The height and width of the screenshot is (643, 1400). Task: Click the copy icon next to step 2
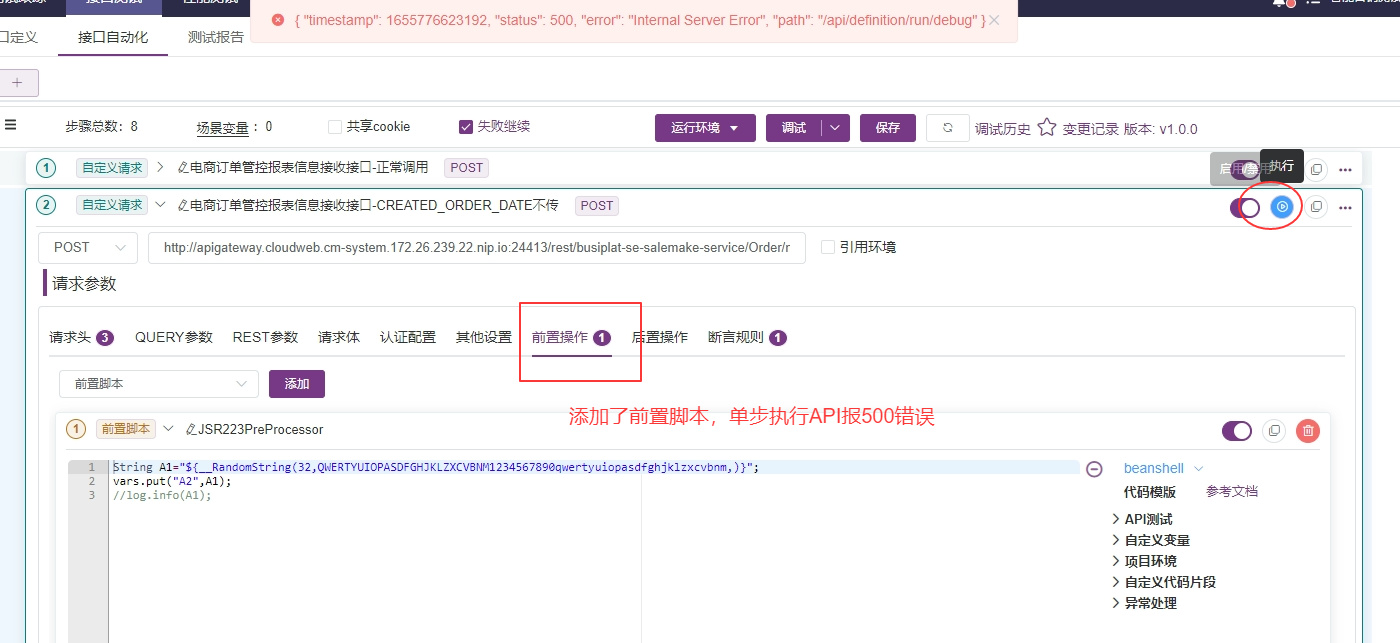[1316, 207]
